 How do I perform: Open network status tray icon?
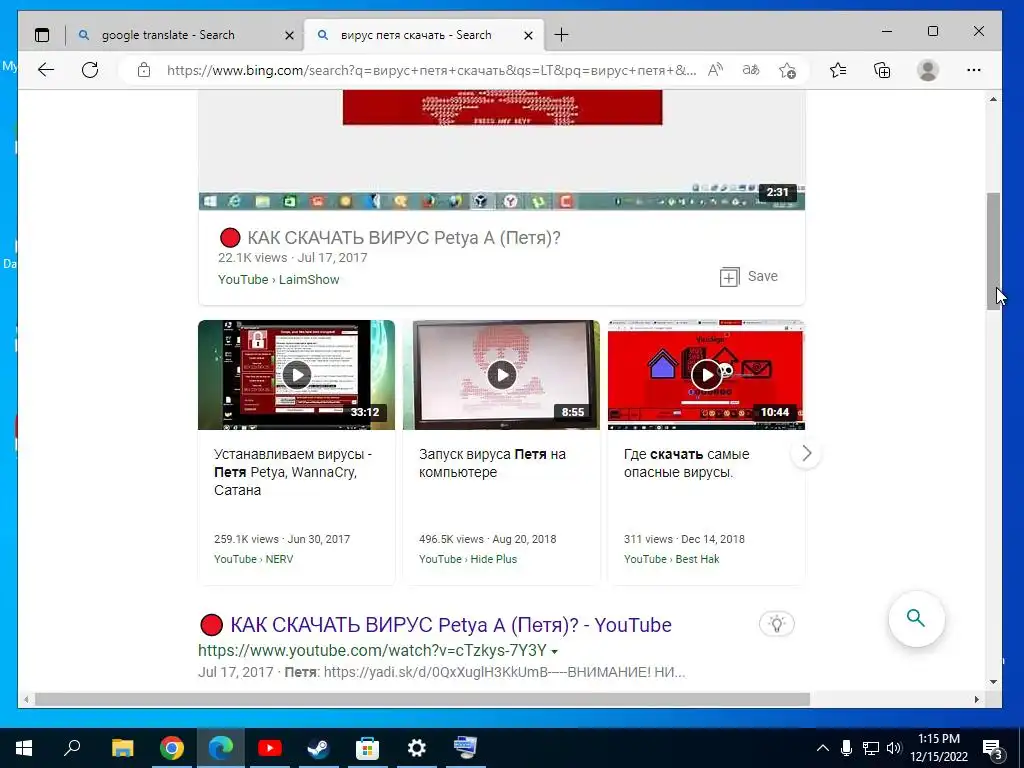(x=871, y=748)
